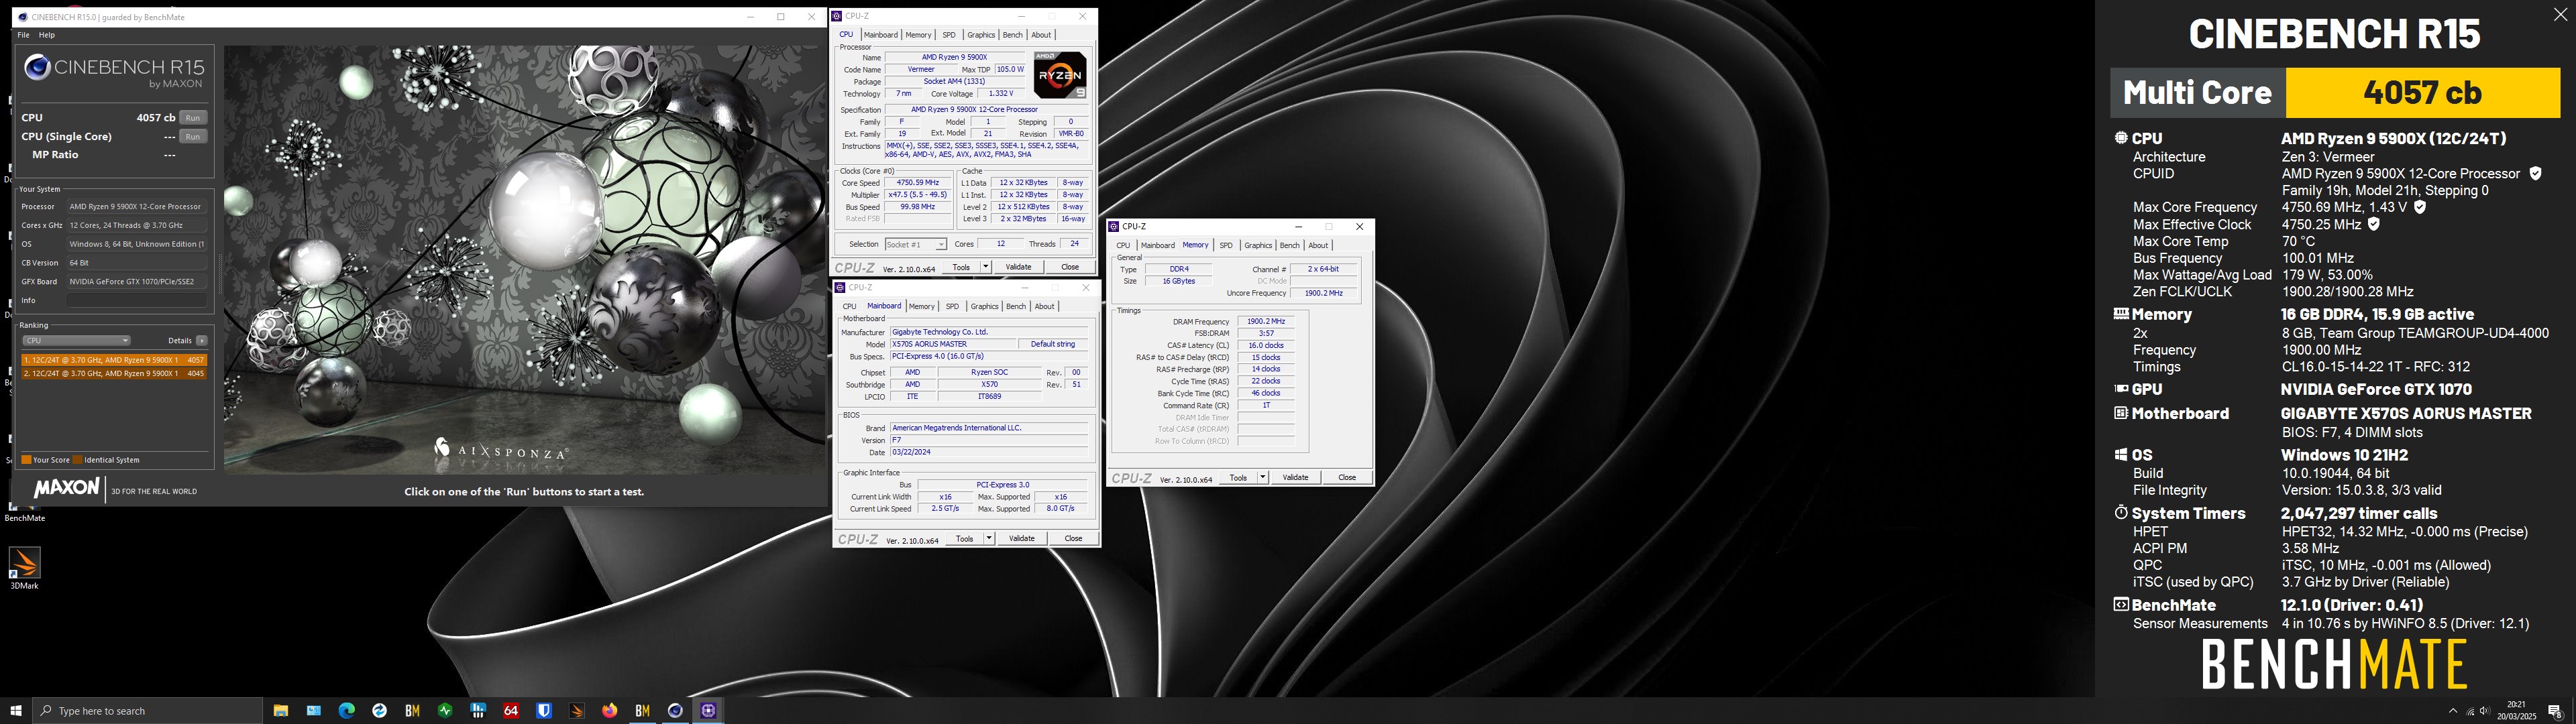Click GPU icon in BenchMate panel
This screenshot has height=724, width=2576.
[x=2121, y=389]
